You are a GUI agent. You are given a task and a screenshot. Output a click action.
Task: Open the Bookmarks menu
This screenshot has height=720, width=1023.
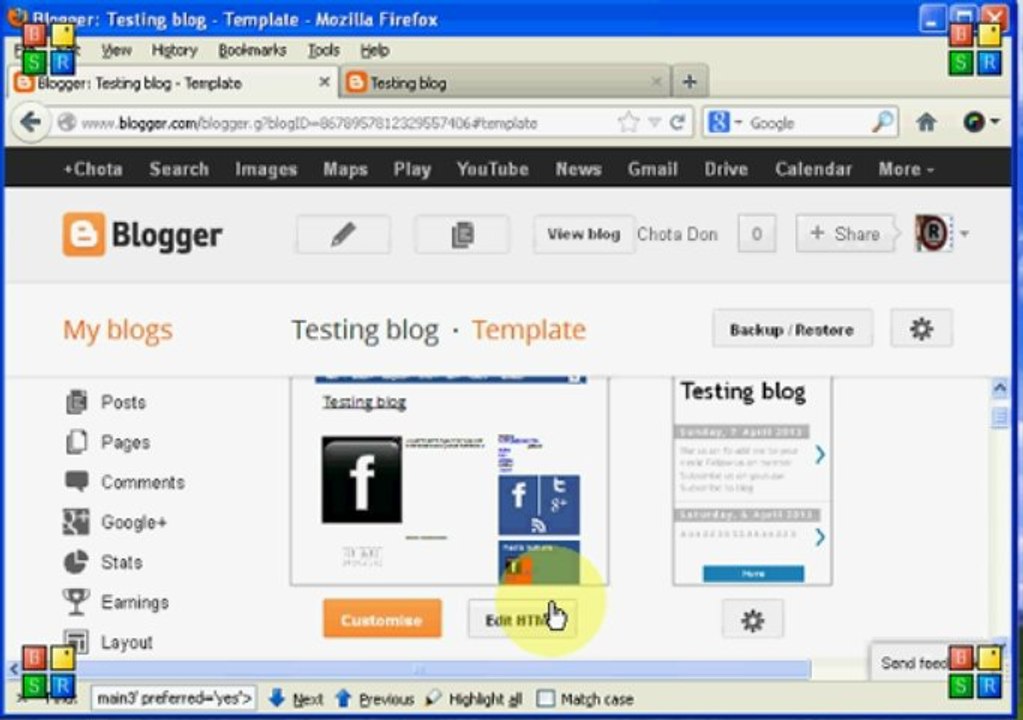(252, 50)
